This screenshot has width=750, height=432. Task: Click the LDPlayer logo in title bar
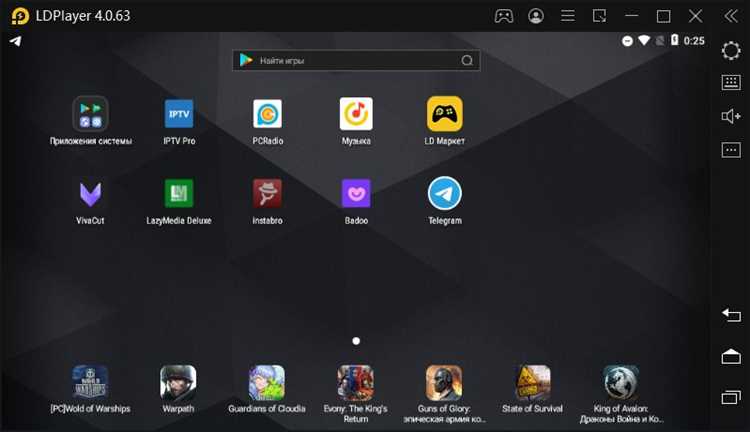20,16
